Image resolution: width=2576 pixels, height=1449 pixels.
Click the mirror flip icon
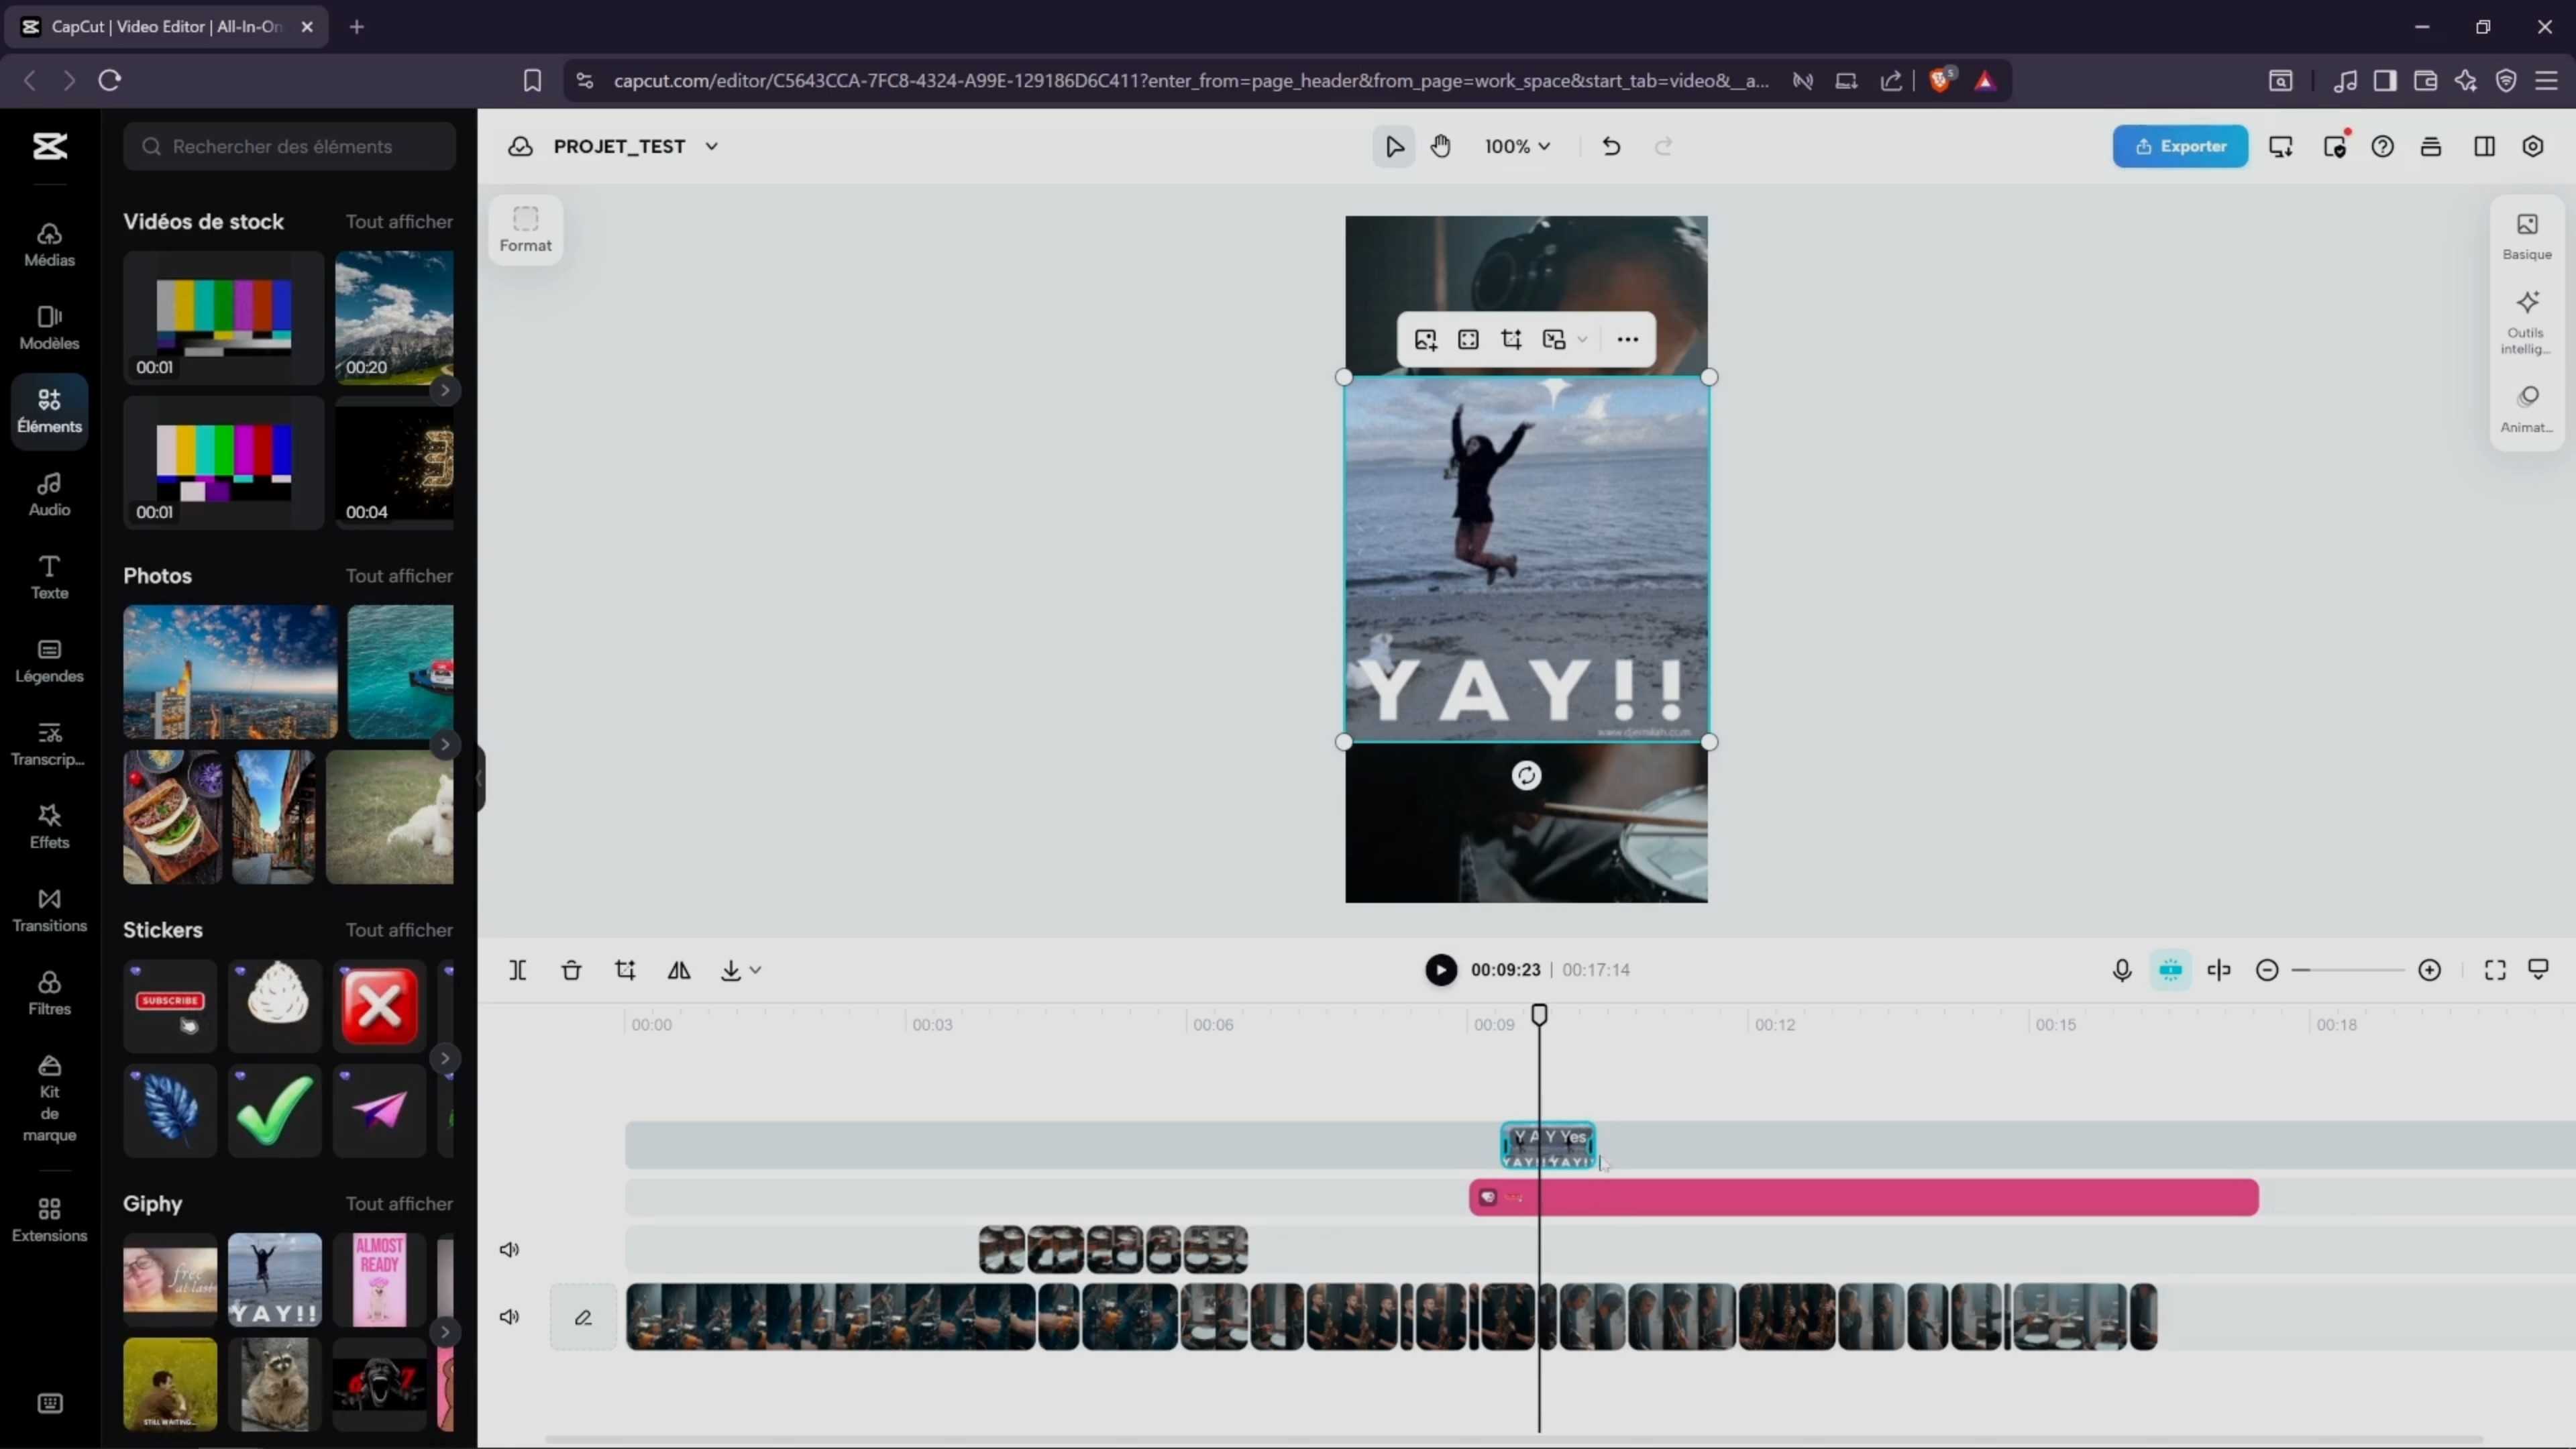tap(679, 970)
